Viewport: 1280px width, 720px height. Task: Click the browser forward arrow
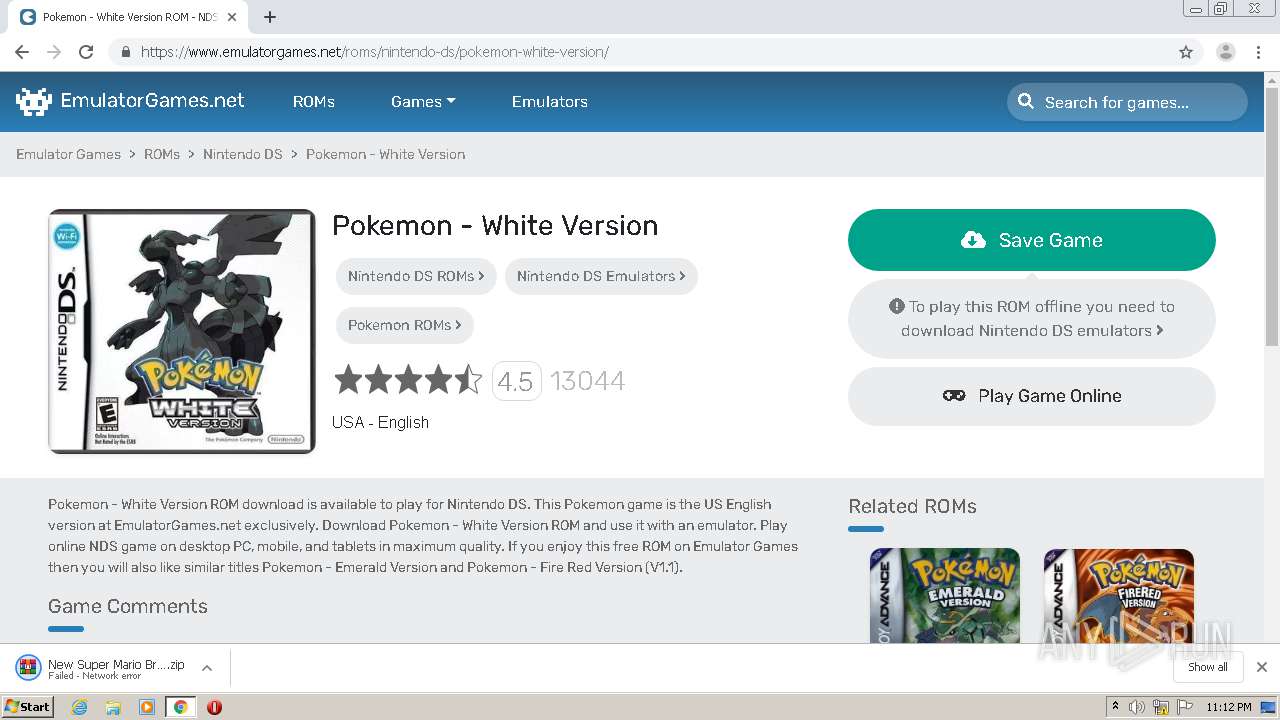(54, 52)
